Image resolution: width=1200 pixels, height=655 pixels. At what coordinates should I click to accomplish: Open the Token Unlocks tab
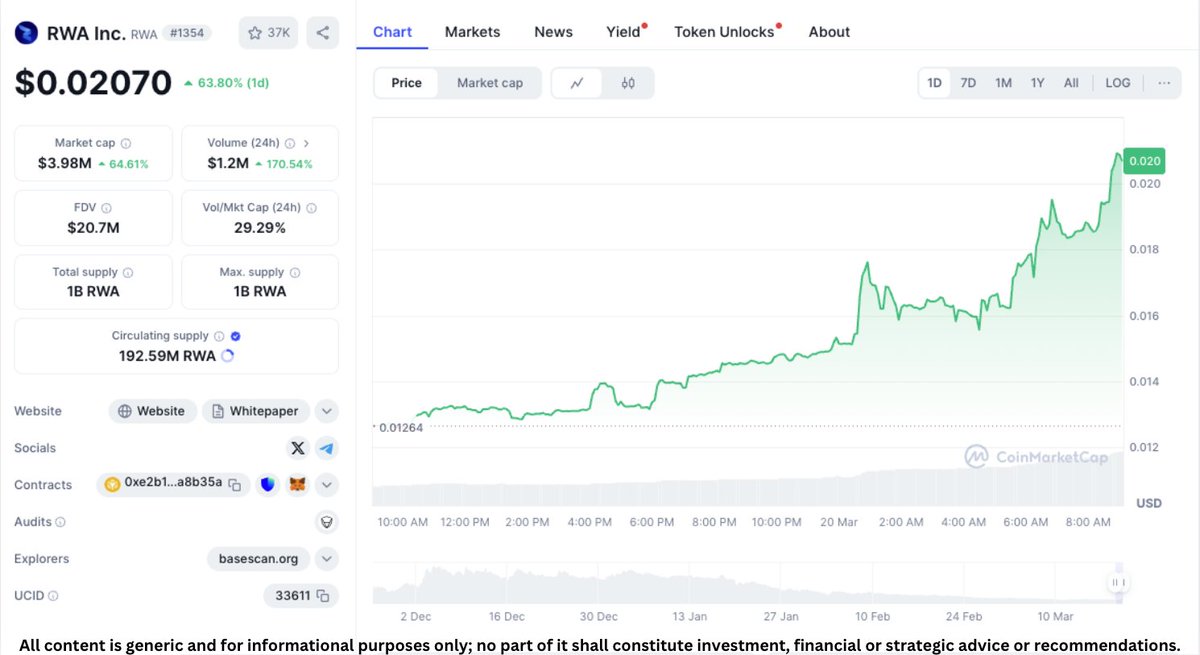pyautogui.click(x=726, y=32)
